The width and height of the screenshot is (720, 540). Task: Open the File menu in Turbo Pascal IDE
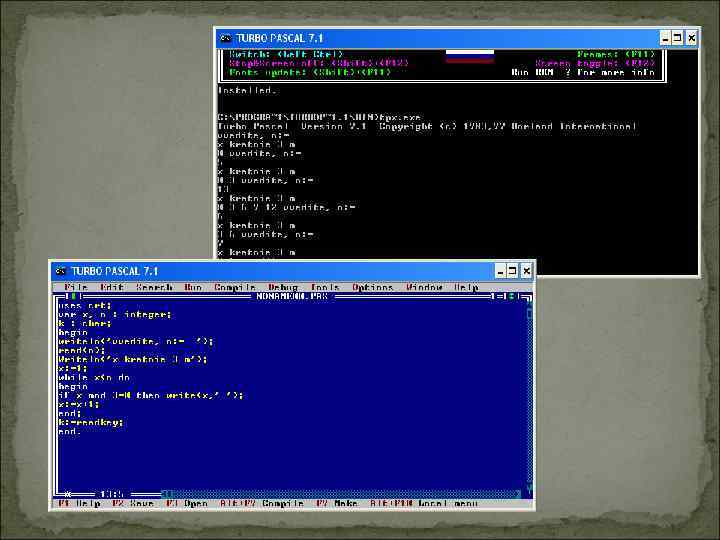(76, 287)
